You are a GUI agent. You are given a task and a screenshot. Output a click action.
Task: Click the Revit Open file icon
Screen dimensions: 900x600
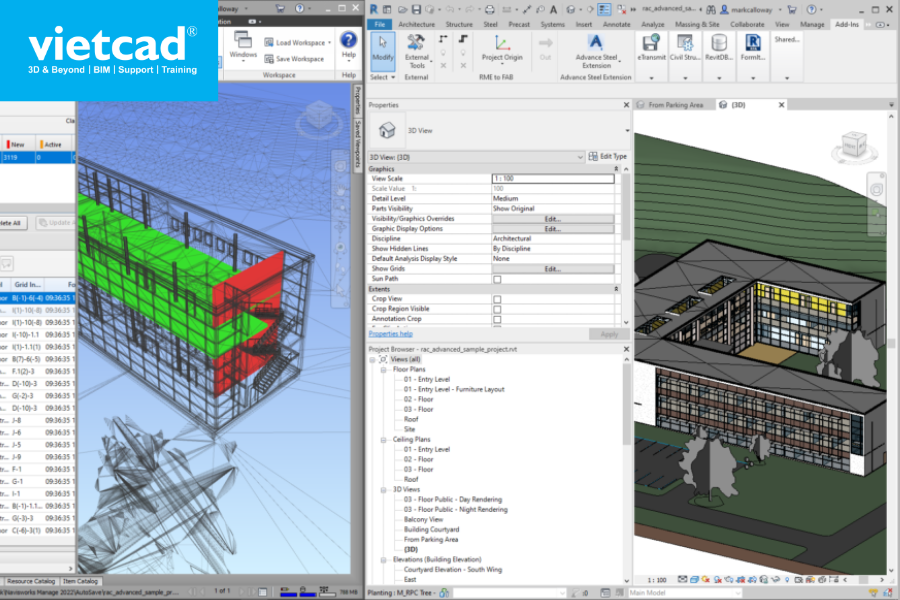(x=402, y=9)
